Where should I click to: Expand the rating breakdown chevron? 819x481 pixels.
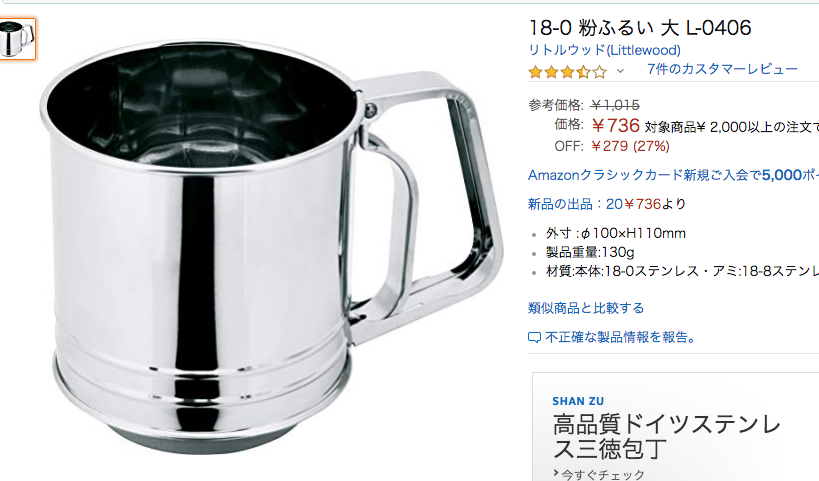[620, 71]
